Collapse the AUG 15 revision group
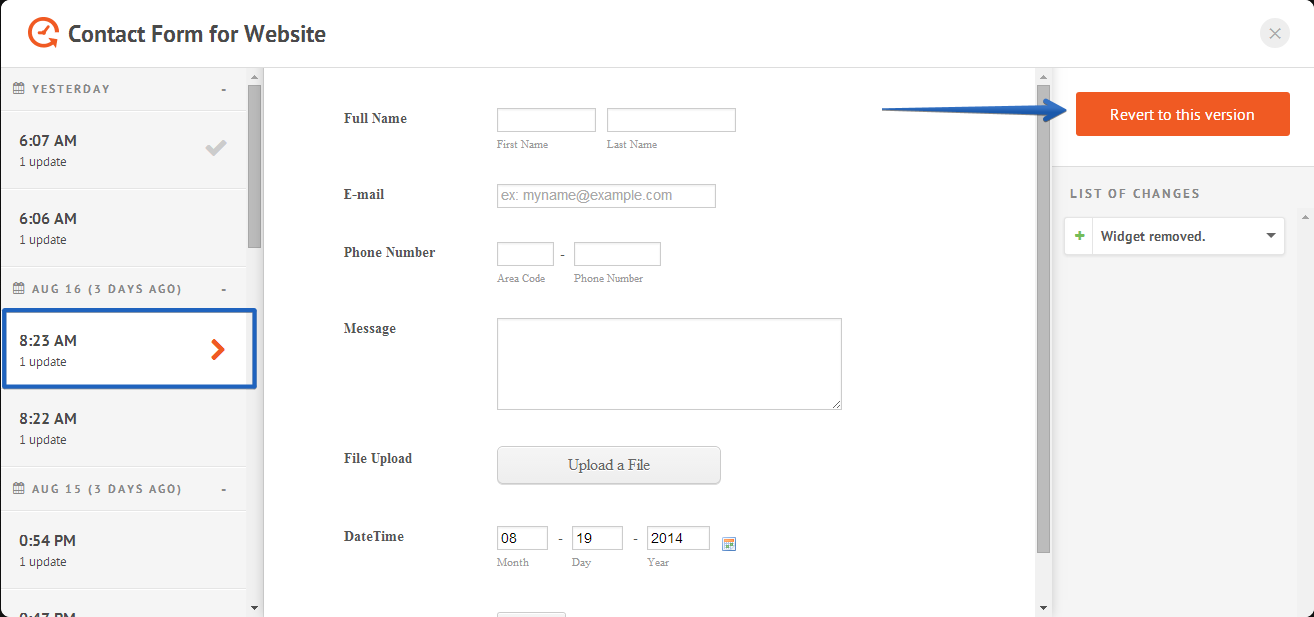The image size is (1314, 617). pos(224,490)
